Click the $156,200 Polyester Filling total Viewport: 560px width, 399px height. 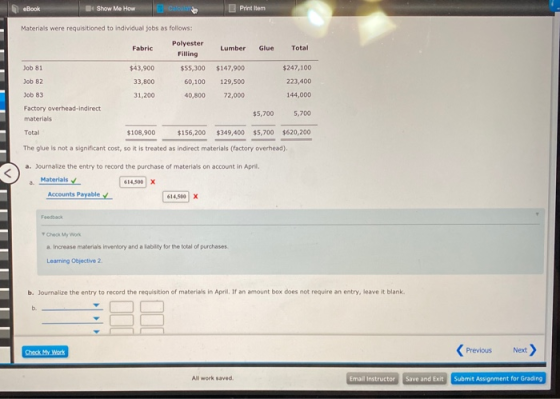191,133
